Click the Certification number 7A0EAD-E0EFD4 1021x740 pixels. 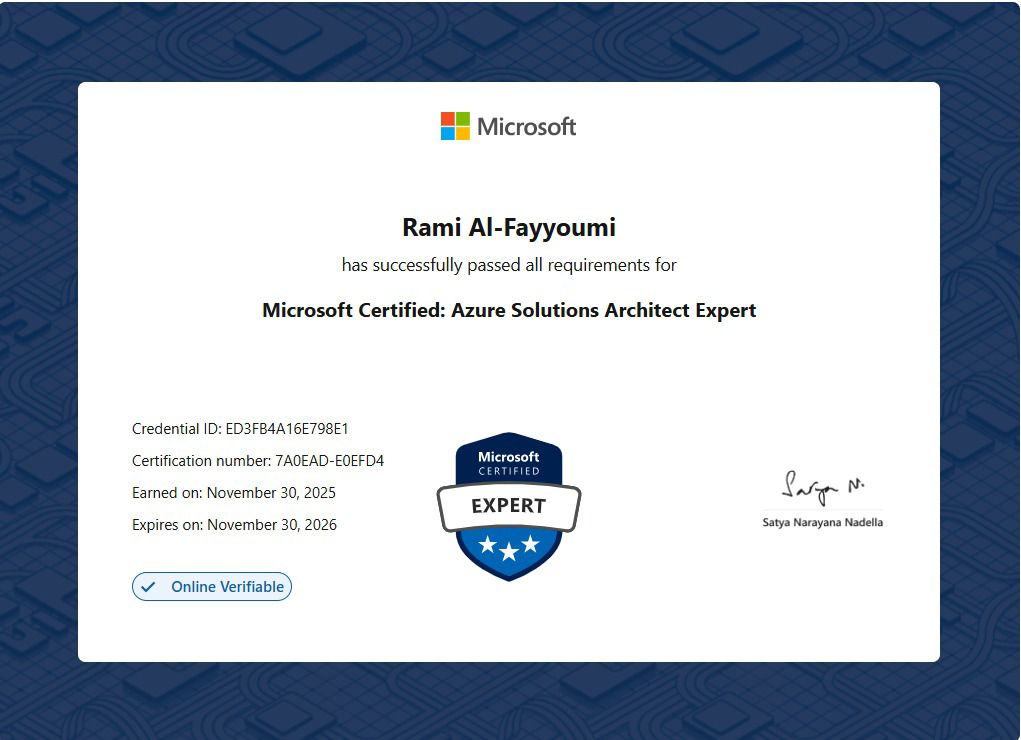329,461
